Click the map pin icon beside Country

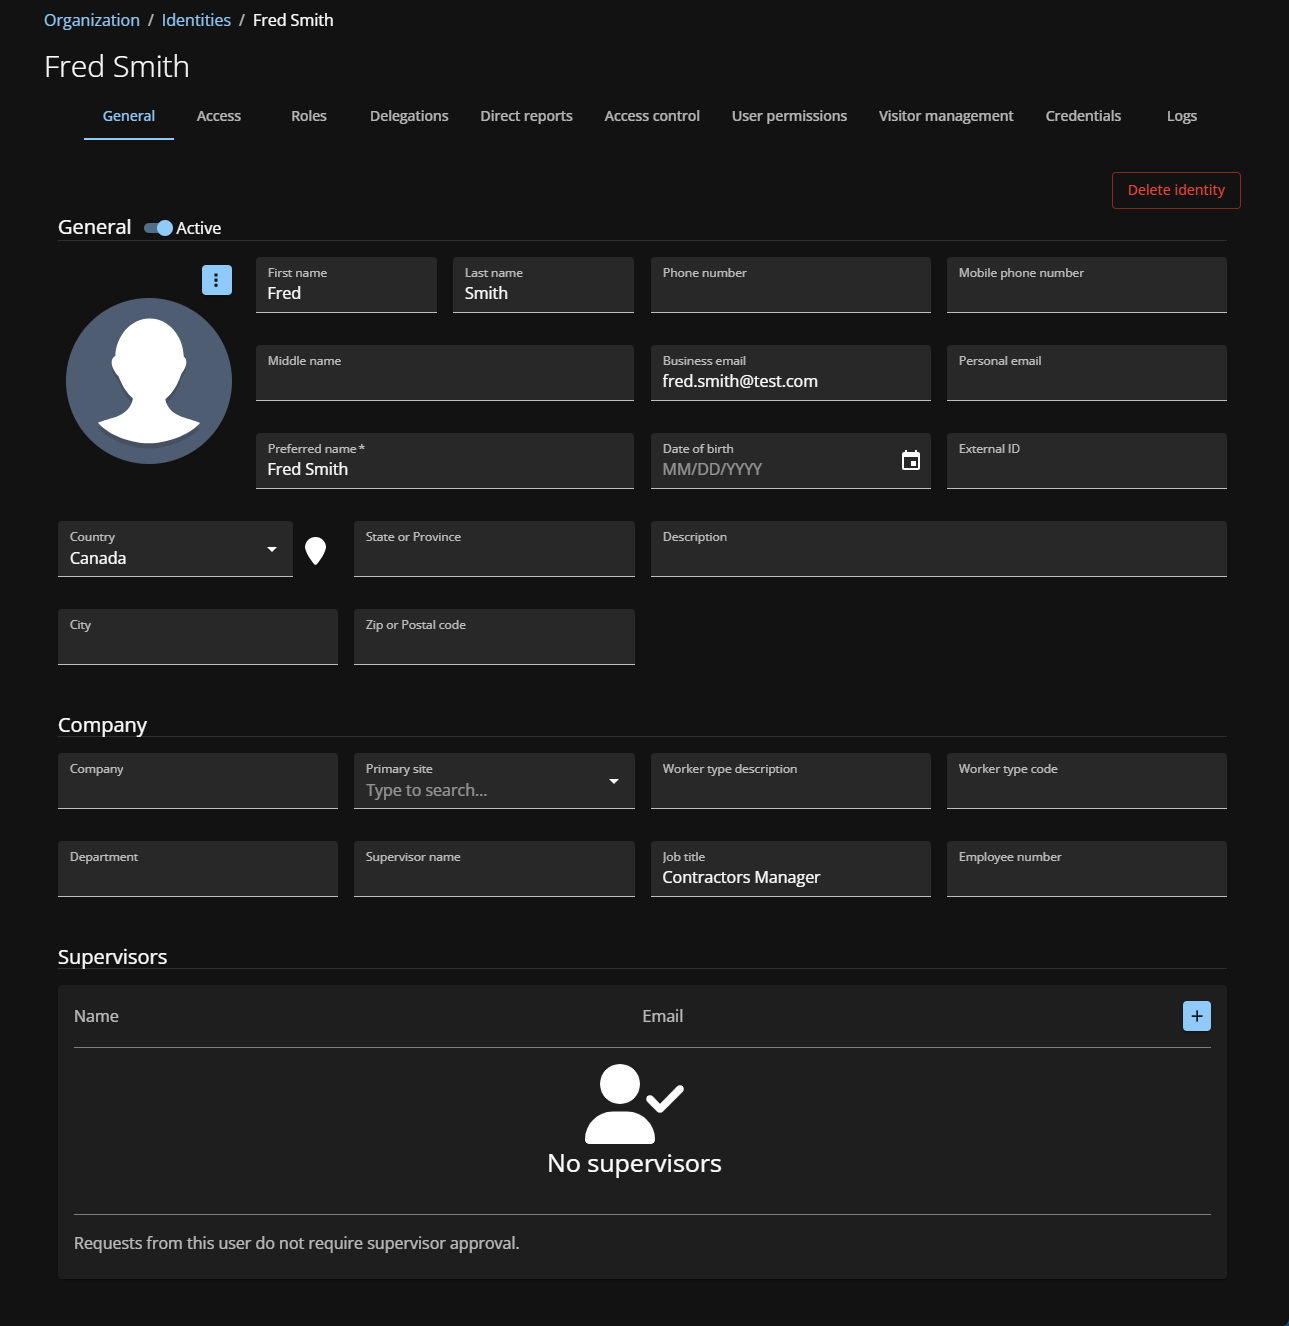coord(316,549)
